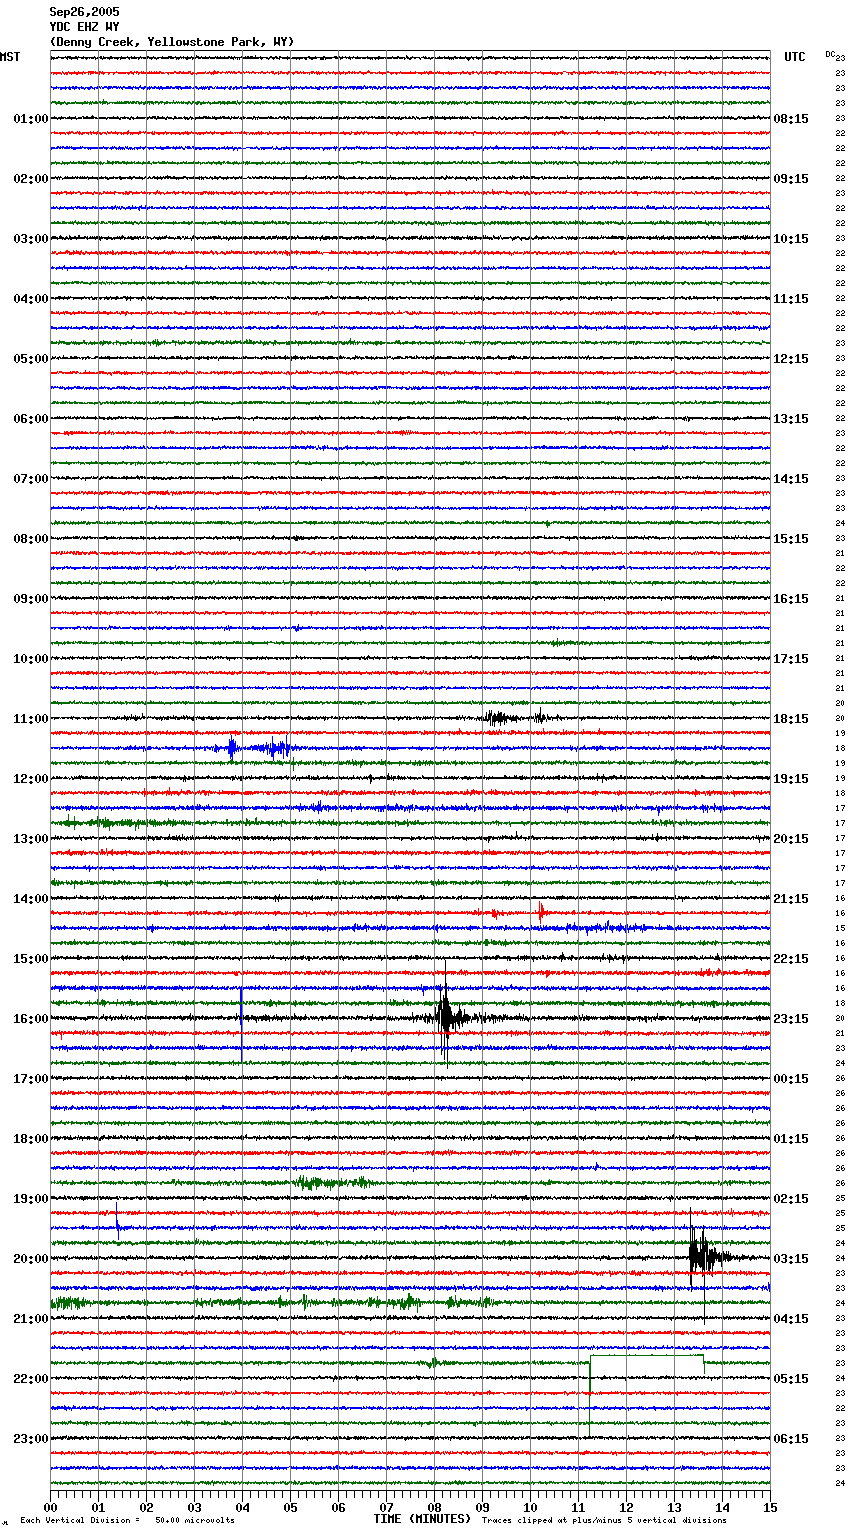Screen dimensions: 850x1534
Task: Click the MST timezone header
Action: pos(10,57)
